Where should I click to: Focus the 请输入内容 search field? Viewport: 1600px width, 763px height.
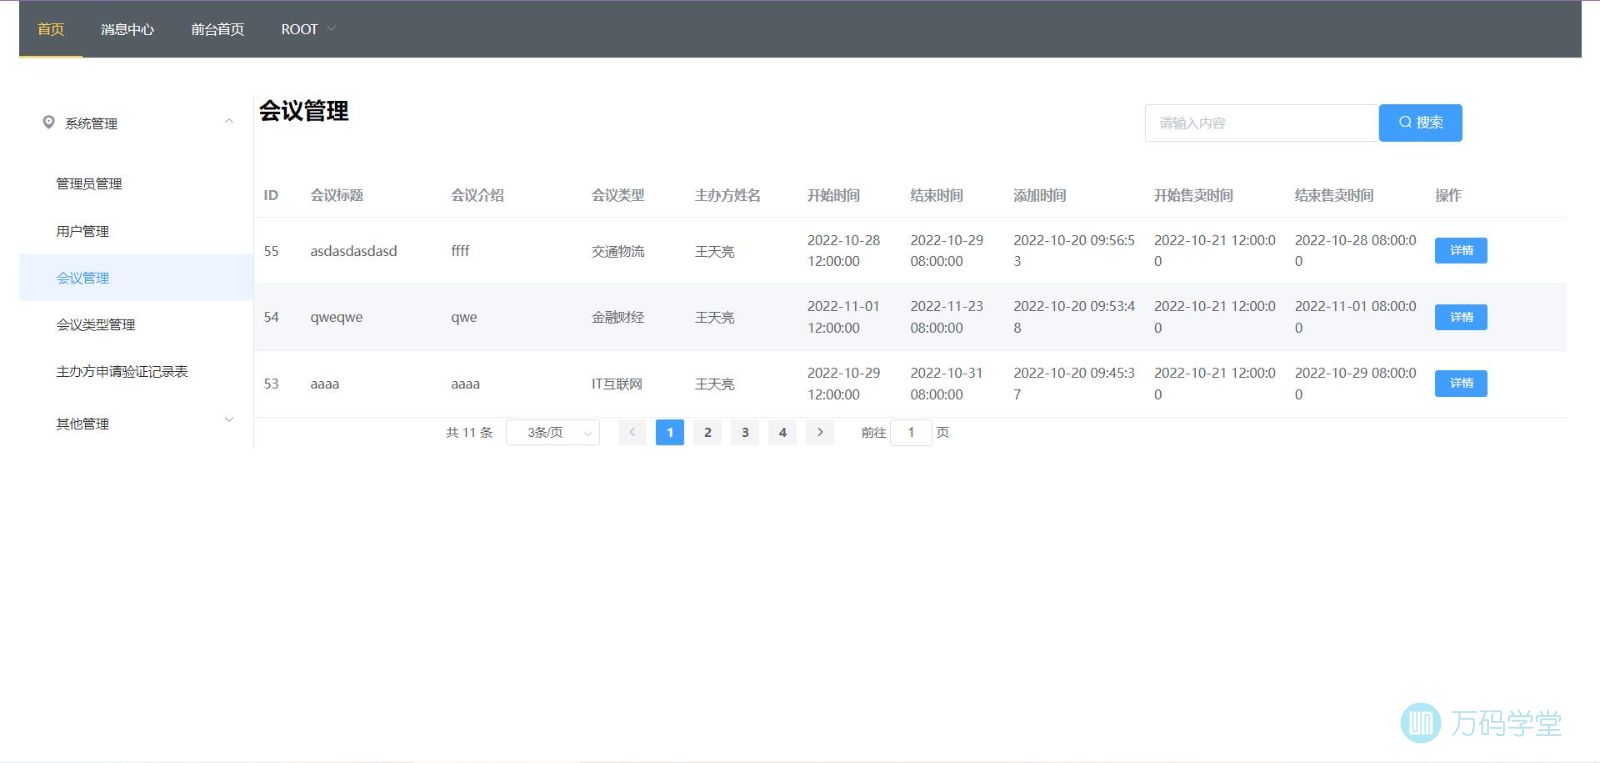1262,122
